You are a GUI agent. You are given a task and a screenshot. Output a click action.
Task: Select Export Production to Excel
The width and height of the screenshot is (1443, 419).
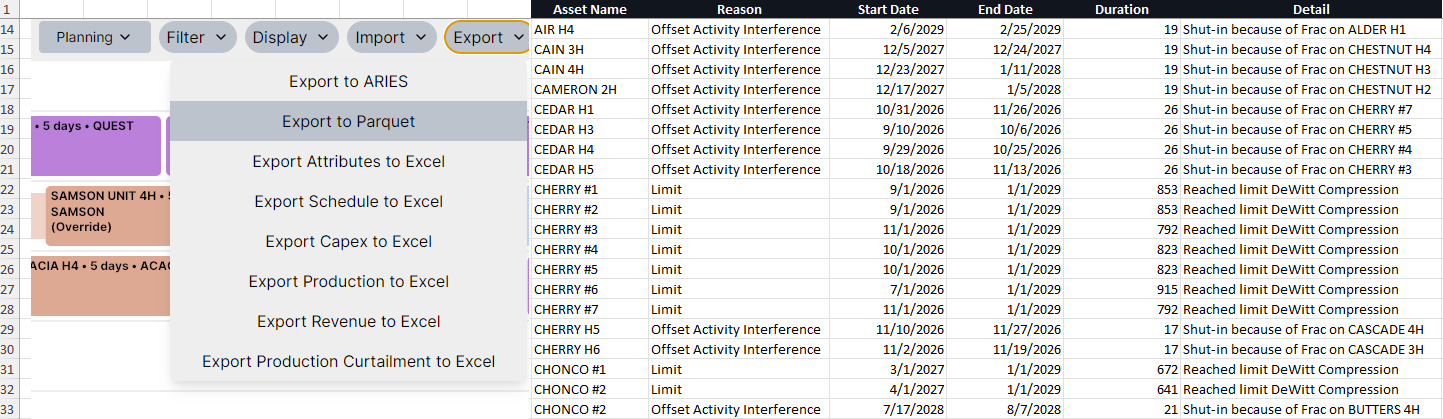click(348, 281)
